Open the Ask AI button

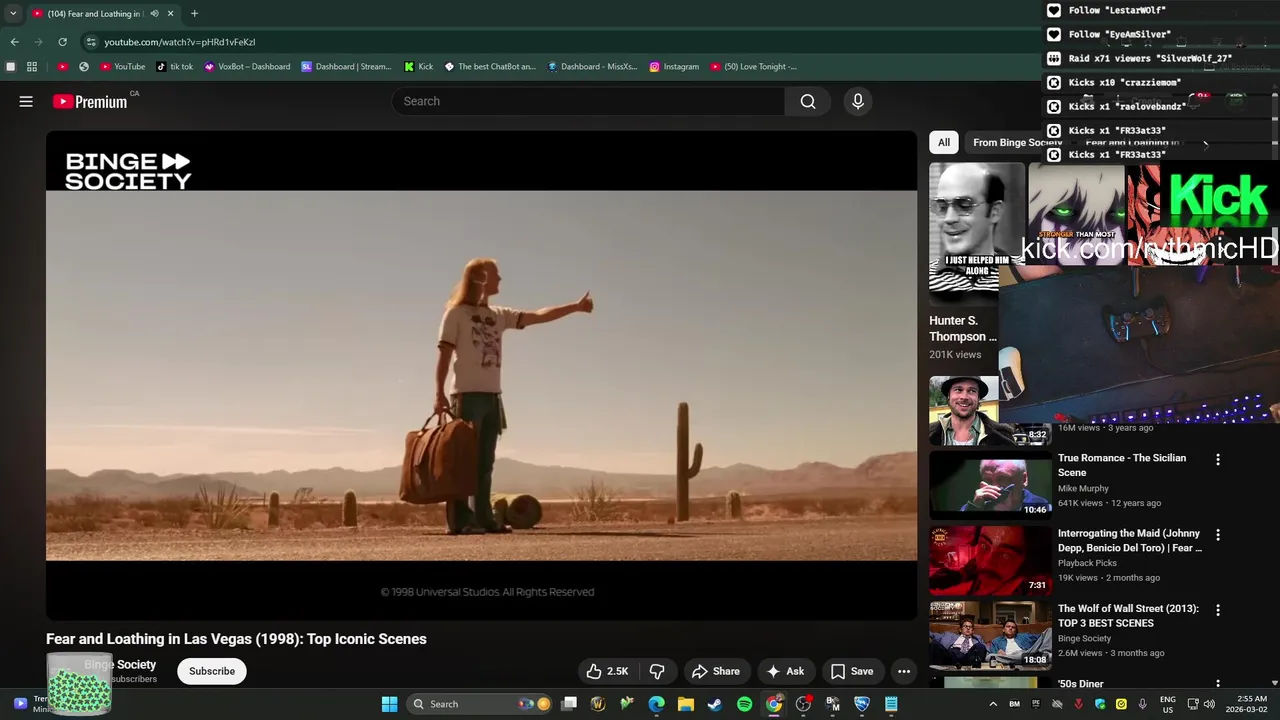click(x=785, y=671)
